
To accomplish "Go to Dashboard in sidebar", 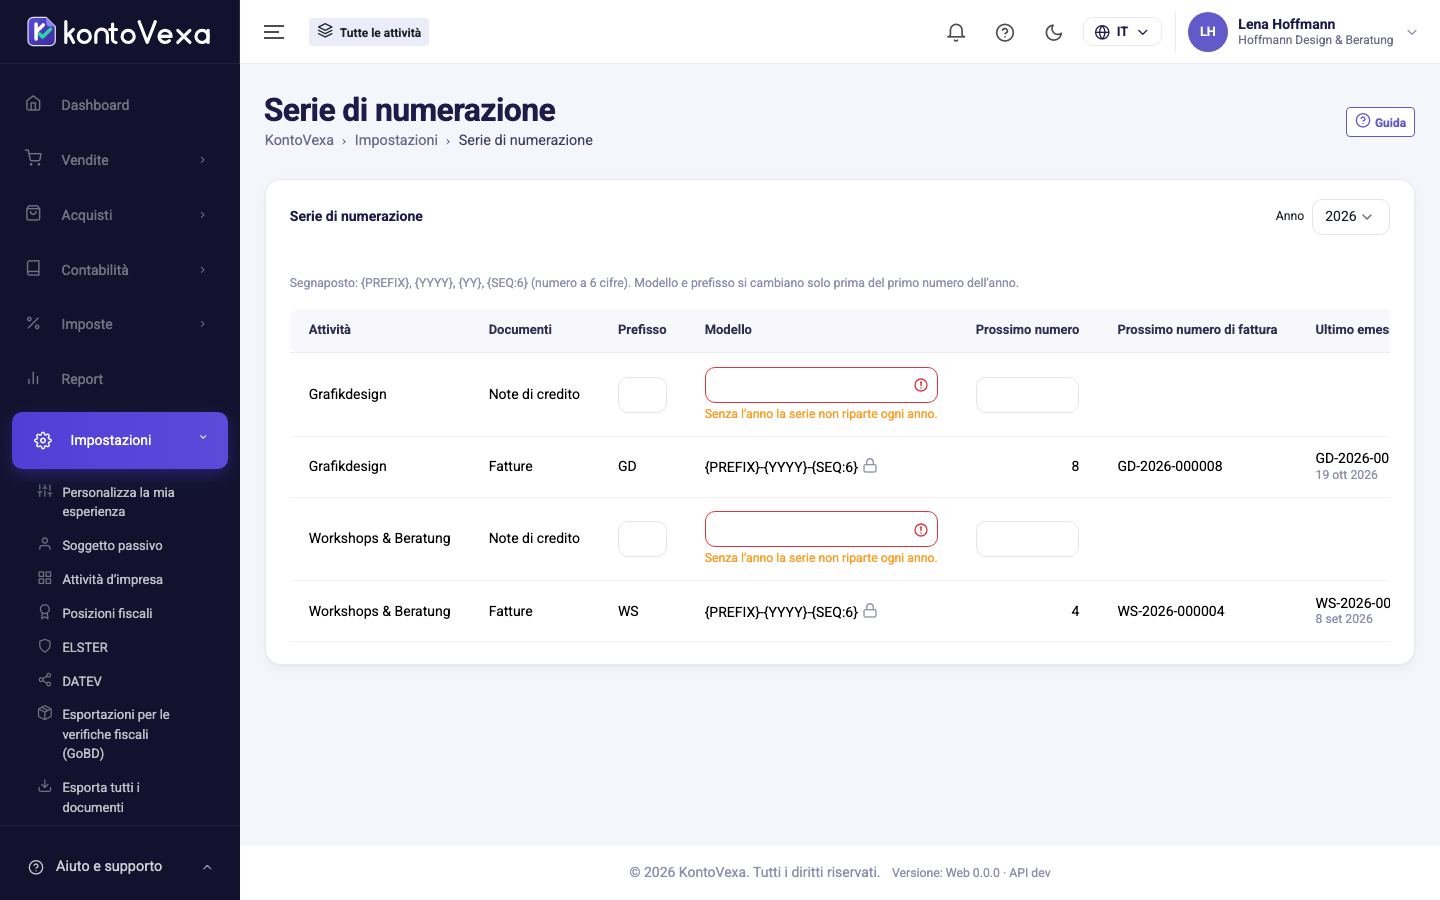I will (x=120, y=105).
